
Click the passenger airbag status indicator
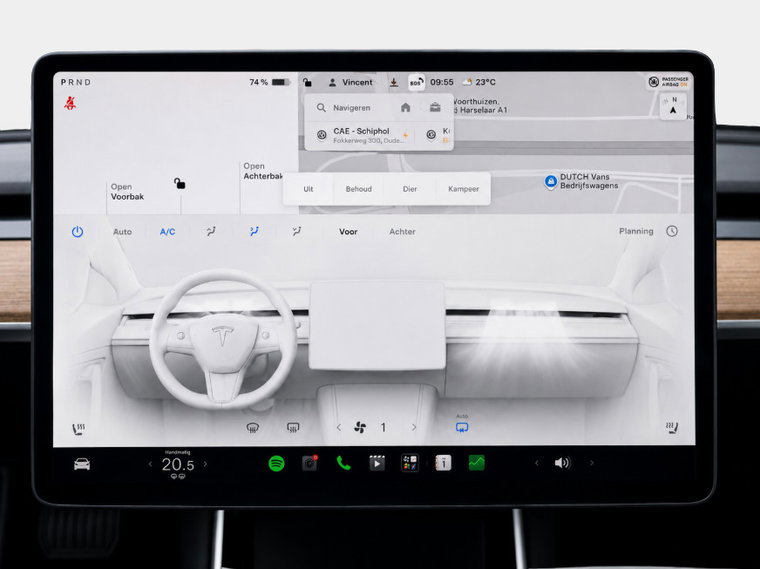point(668,82)
